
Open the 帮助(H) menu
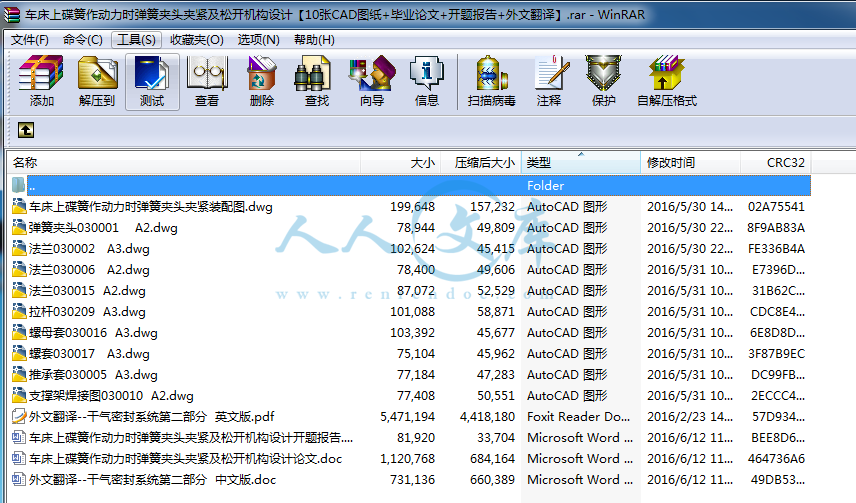[x=314, y=40]
